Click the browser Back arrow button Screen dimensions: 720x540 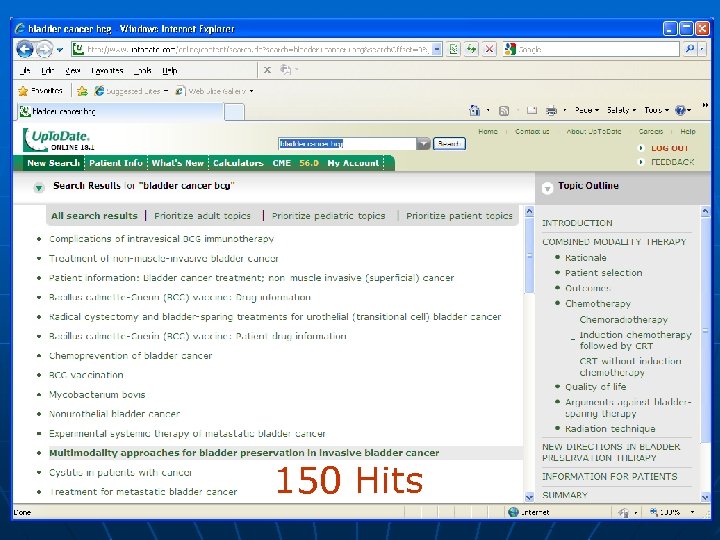pyautogui.click(x=26, y=48)
